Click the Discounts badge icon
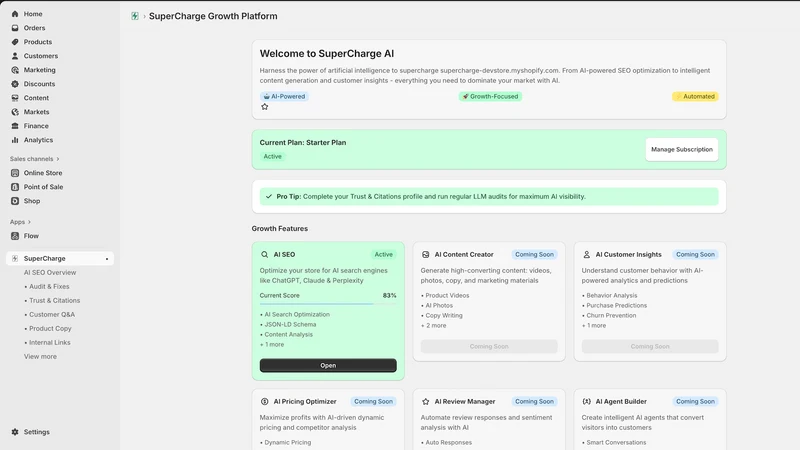Screen dimensions: 800x450 [15, 84]
